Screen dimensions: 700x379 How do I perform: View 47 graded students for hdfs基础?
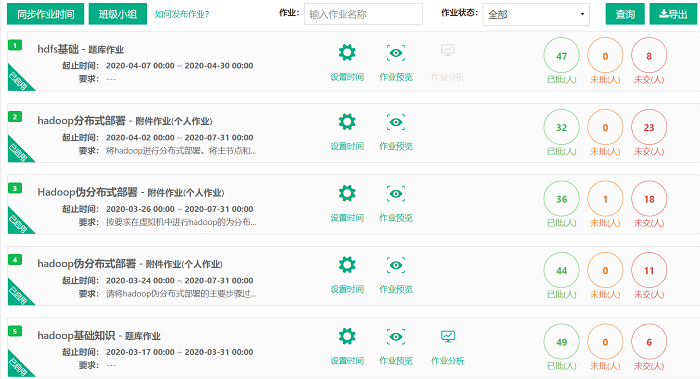tap(561, 56)
